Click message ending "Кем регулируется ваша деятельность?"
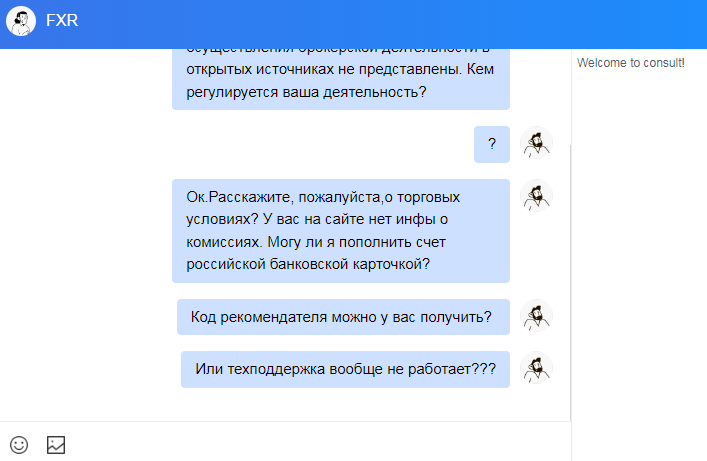 coord(341,82)
